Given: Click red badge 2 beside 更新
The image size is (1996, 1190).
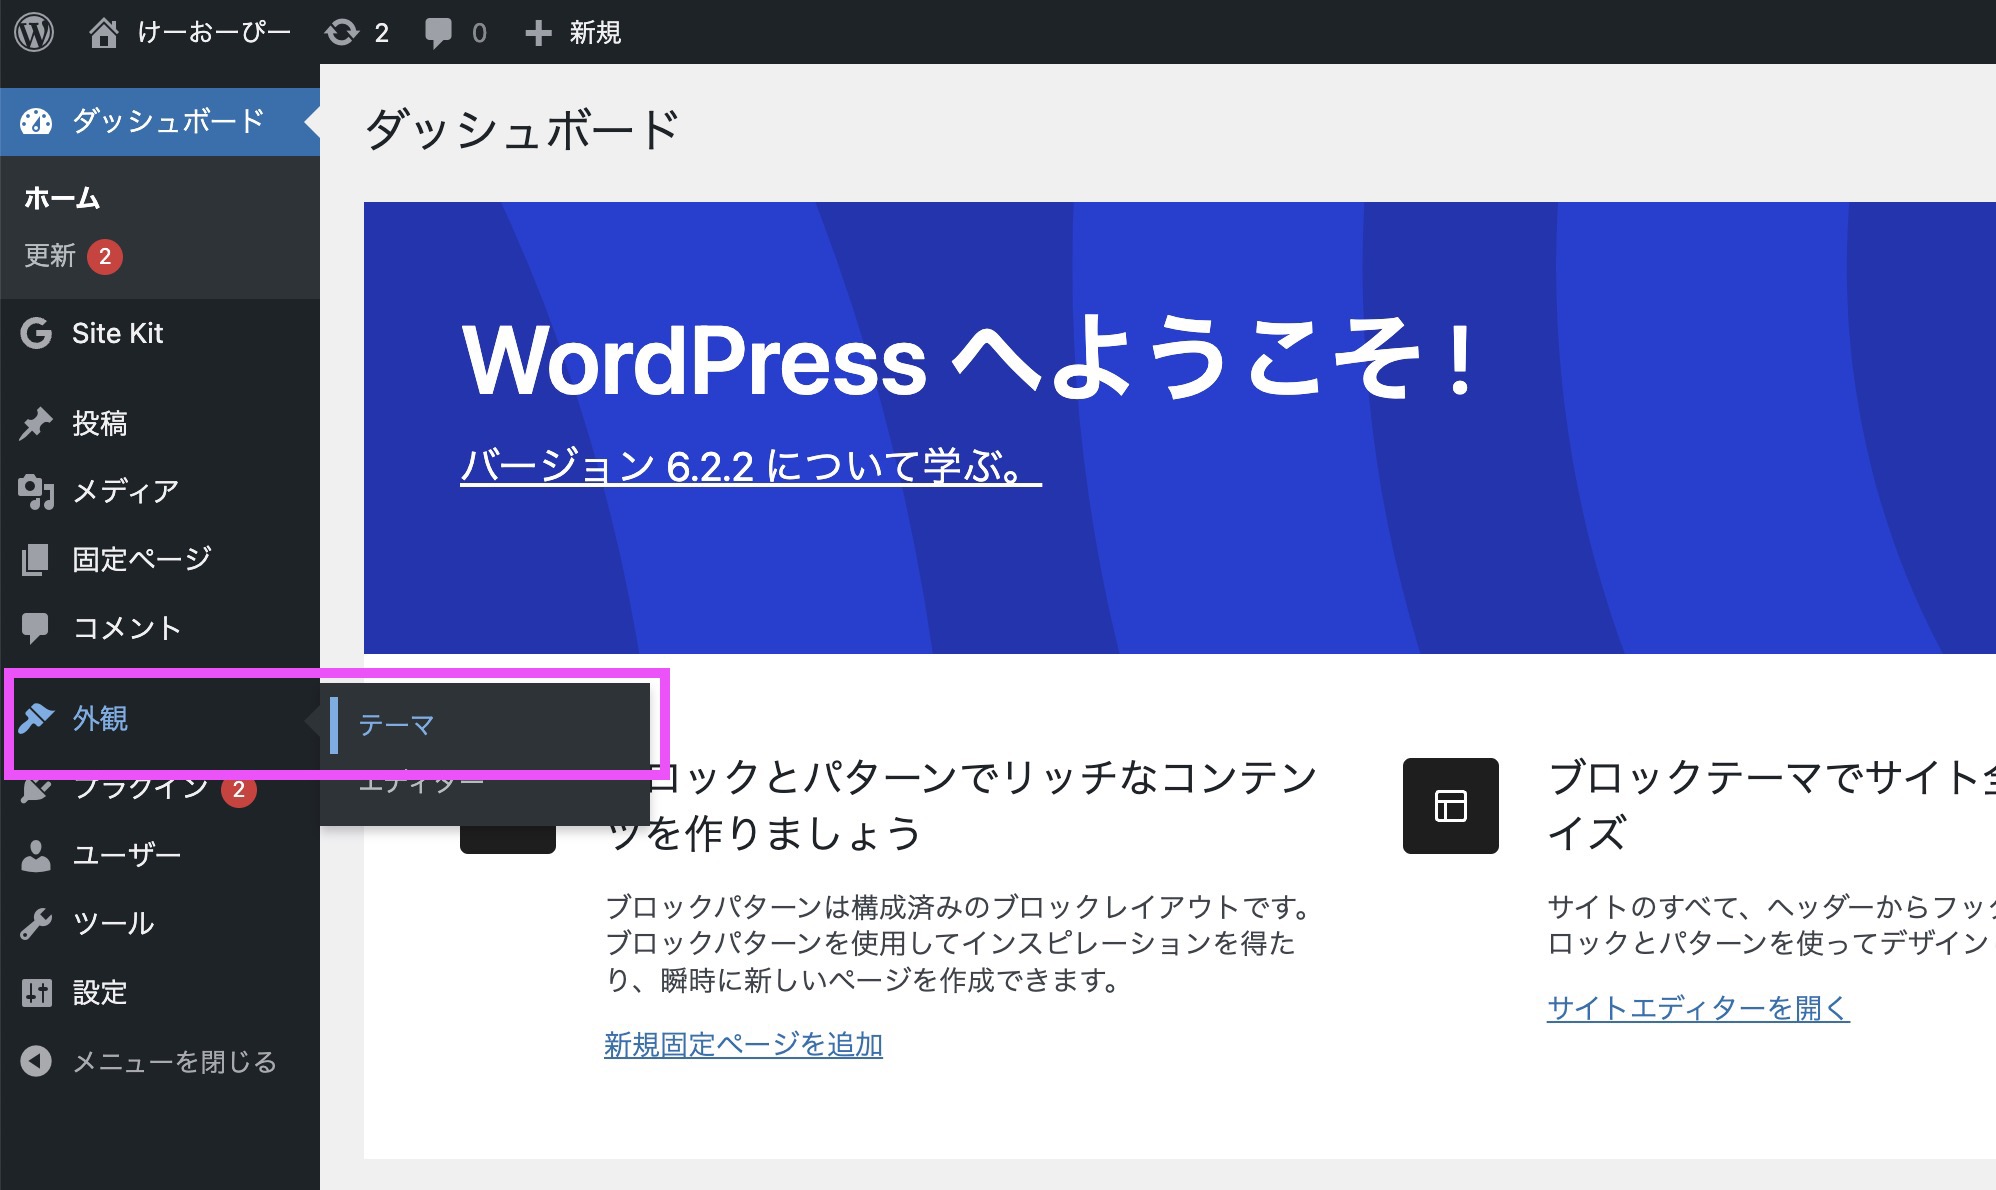Looking at the screenshot, I should click(105, 256).
